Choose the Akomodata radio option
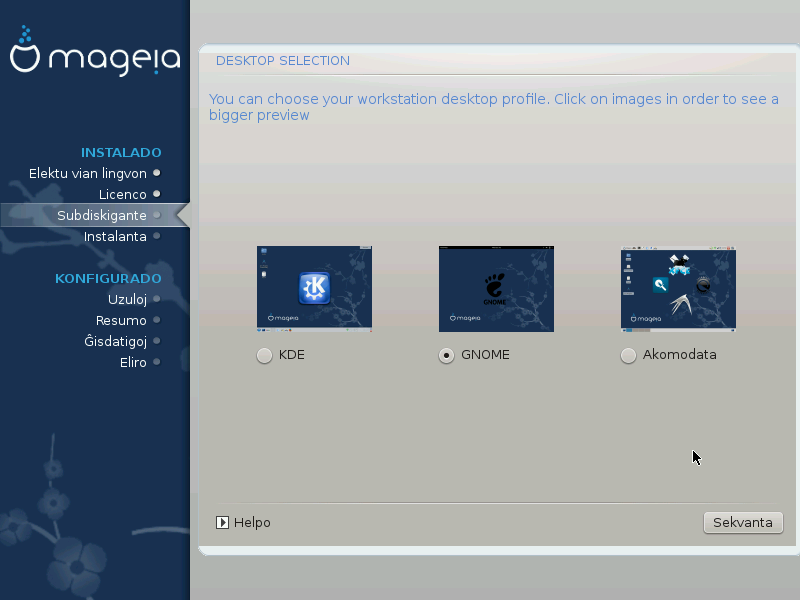The height and width of the screenshot is (600, 800). coord(628,355)
